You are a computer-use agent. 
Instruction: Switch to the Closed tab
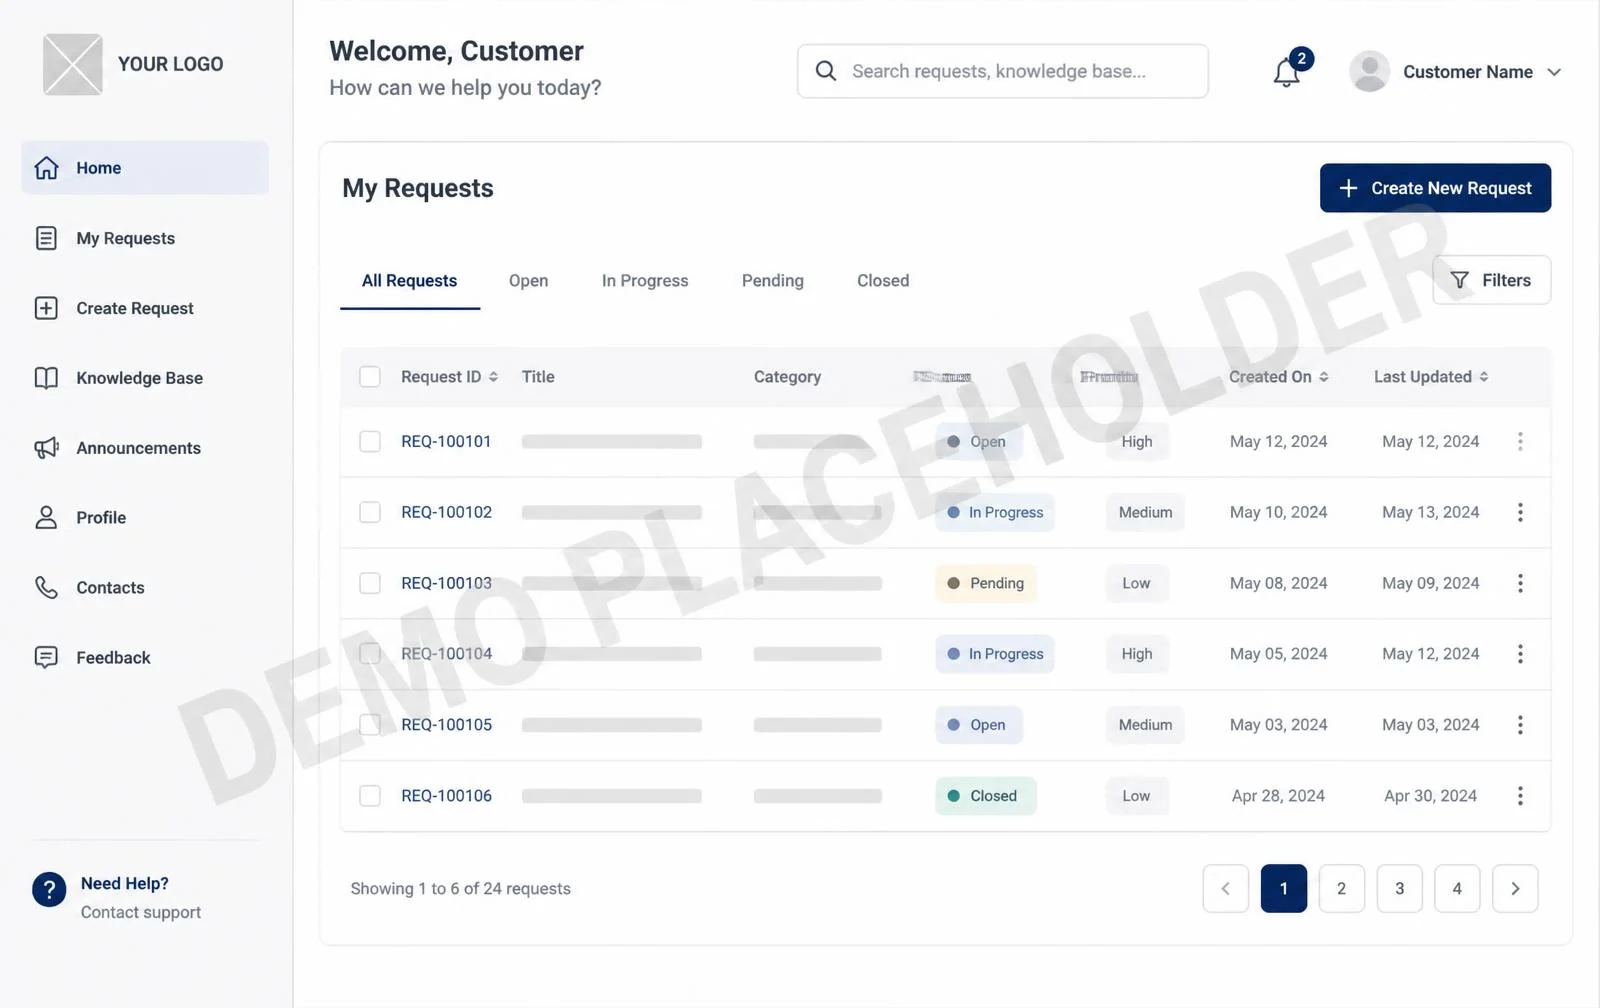[883, 281]
